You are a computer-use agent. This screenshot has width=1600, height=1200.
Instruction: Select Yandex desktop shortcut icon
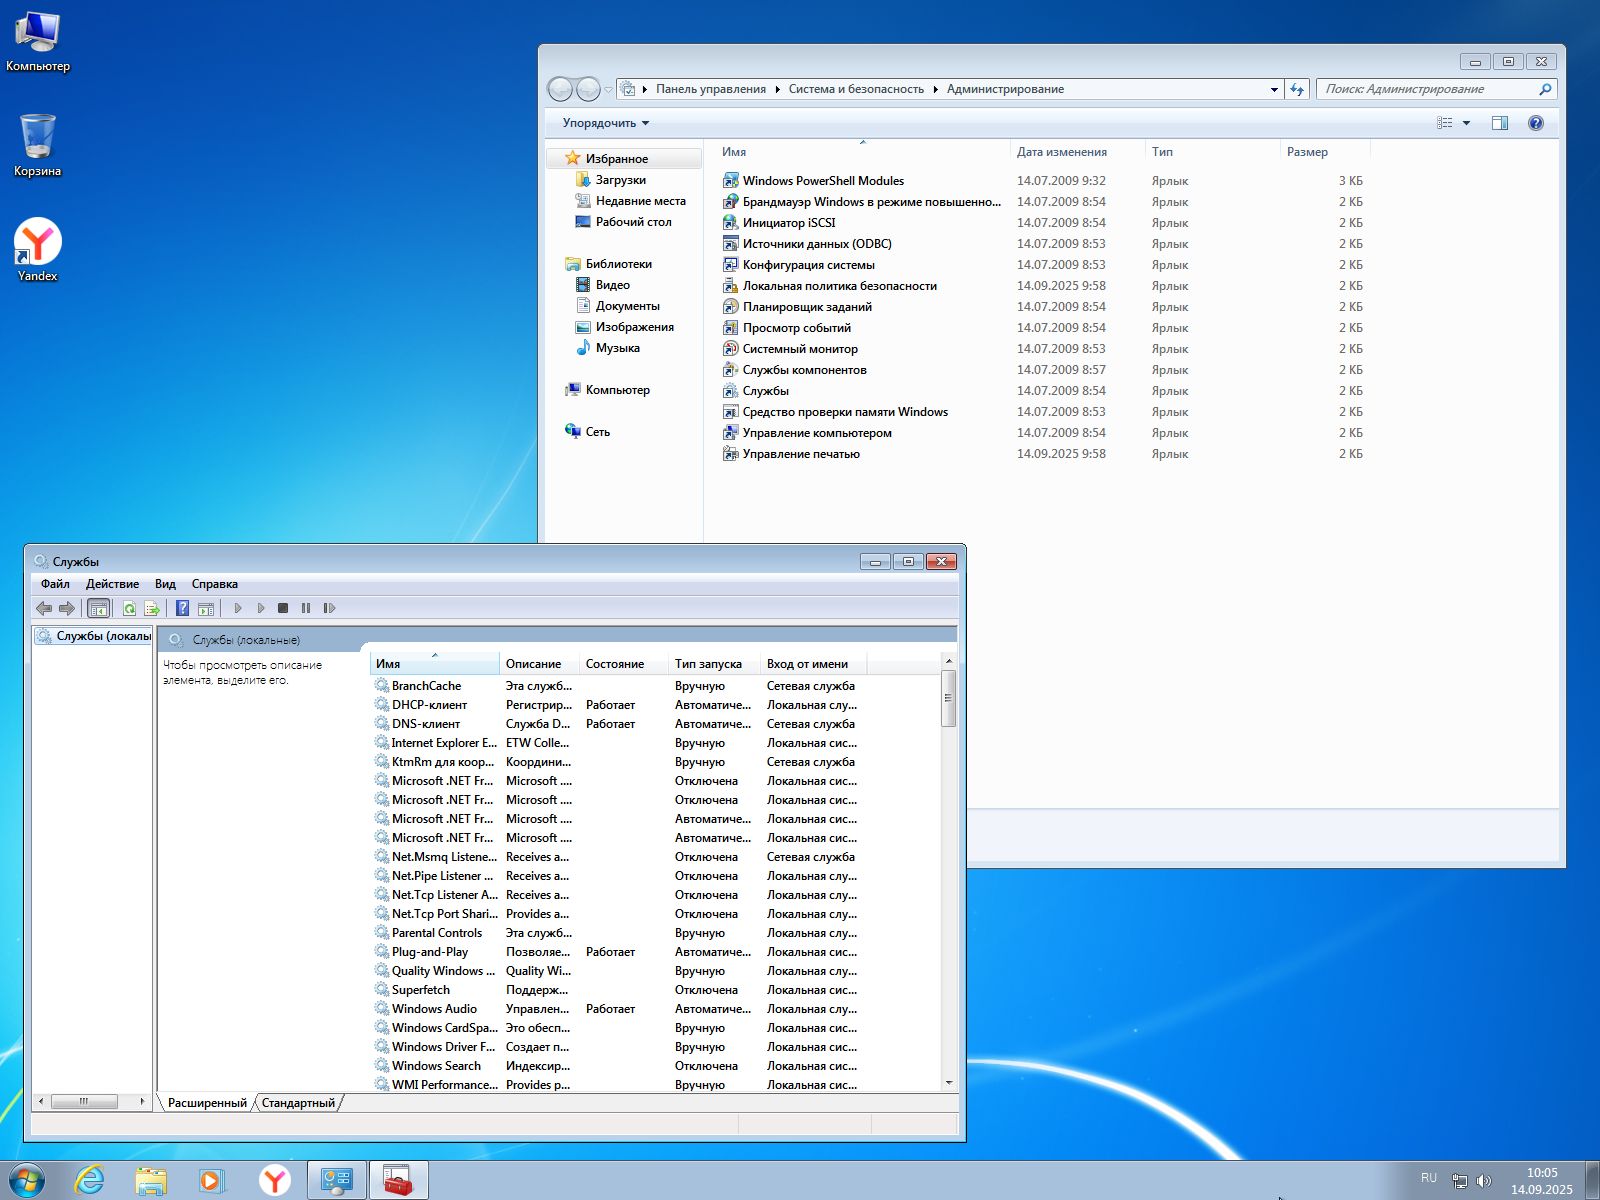38,250
